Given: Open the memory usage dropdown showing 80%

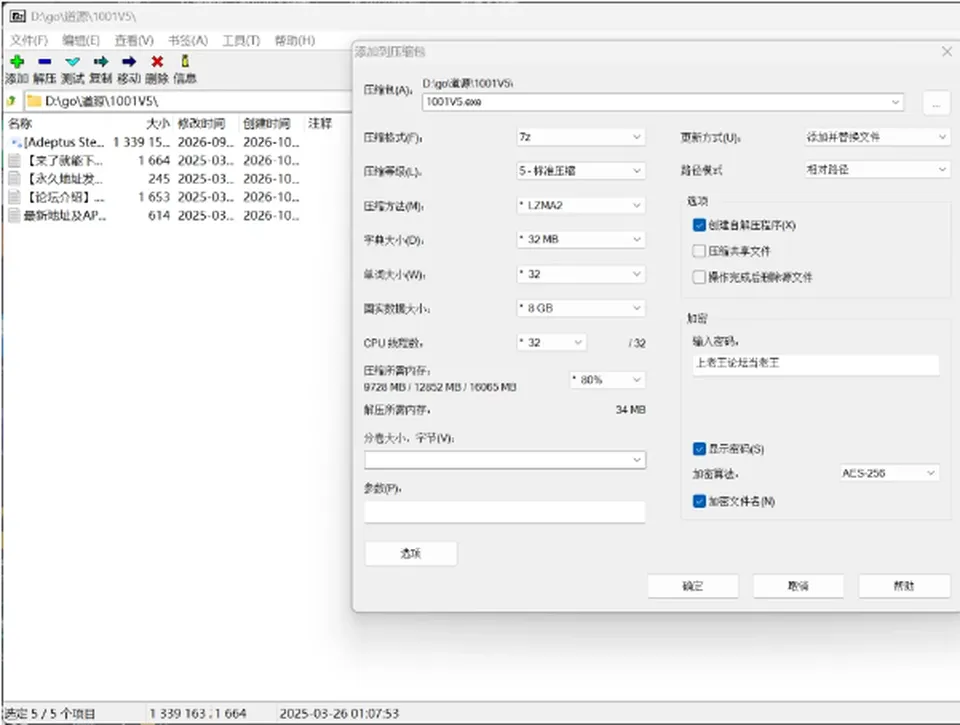Looking at the screenshot, I should pos(607,380).
